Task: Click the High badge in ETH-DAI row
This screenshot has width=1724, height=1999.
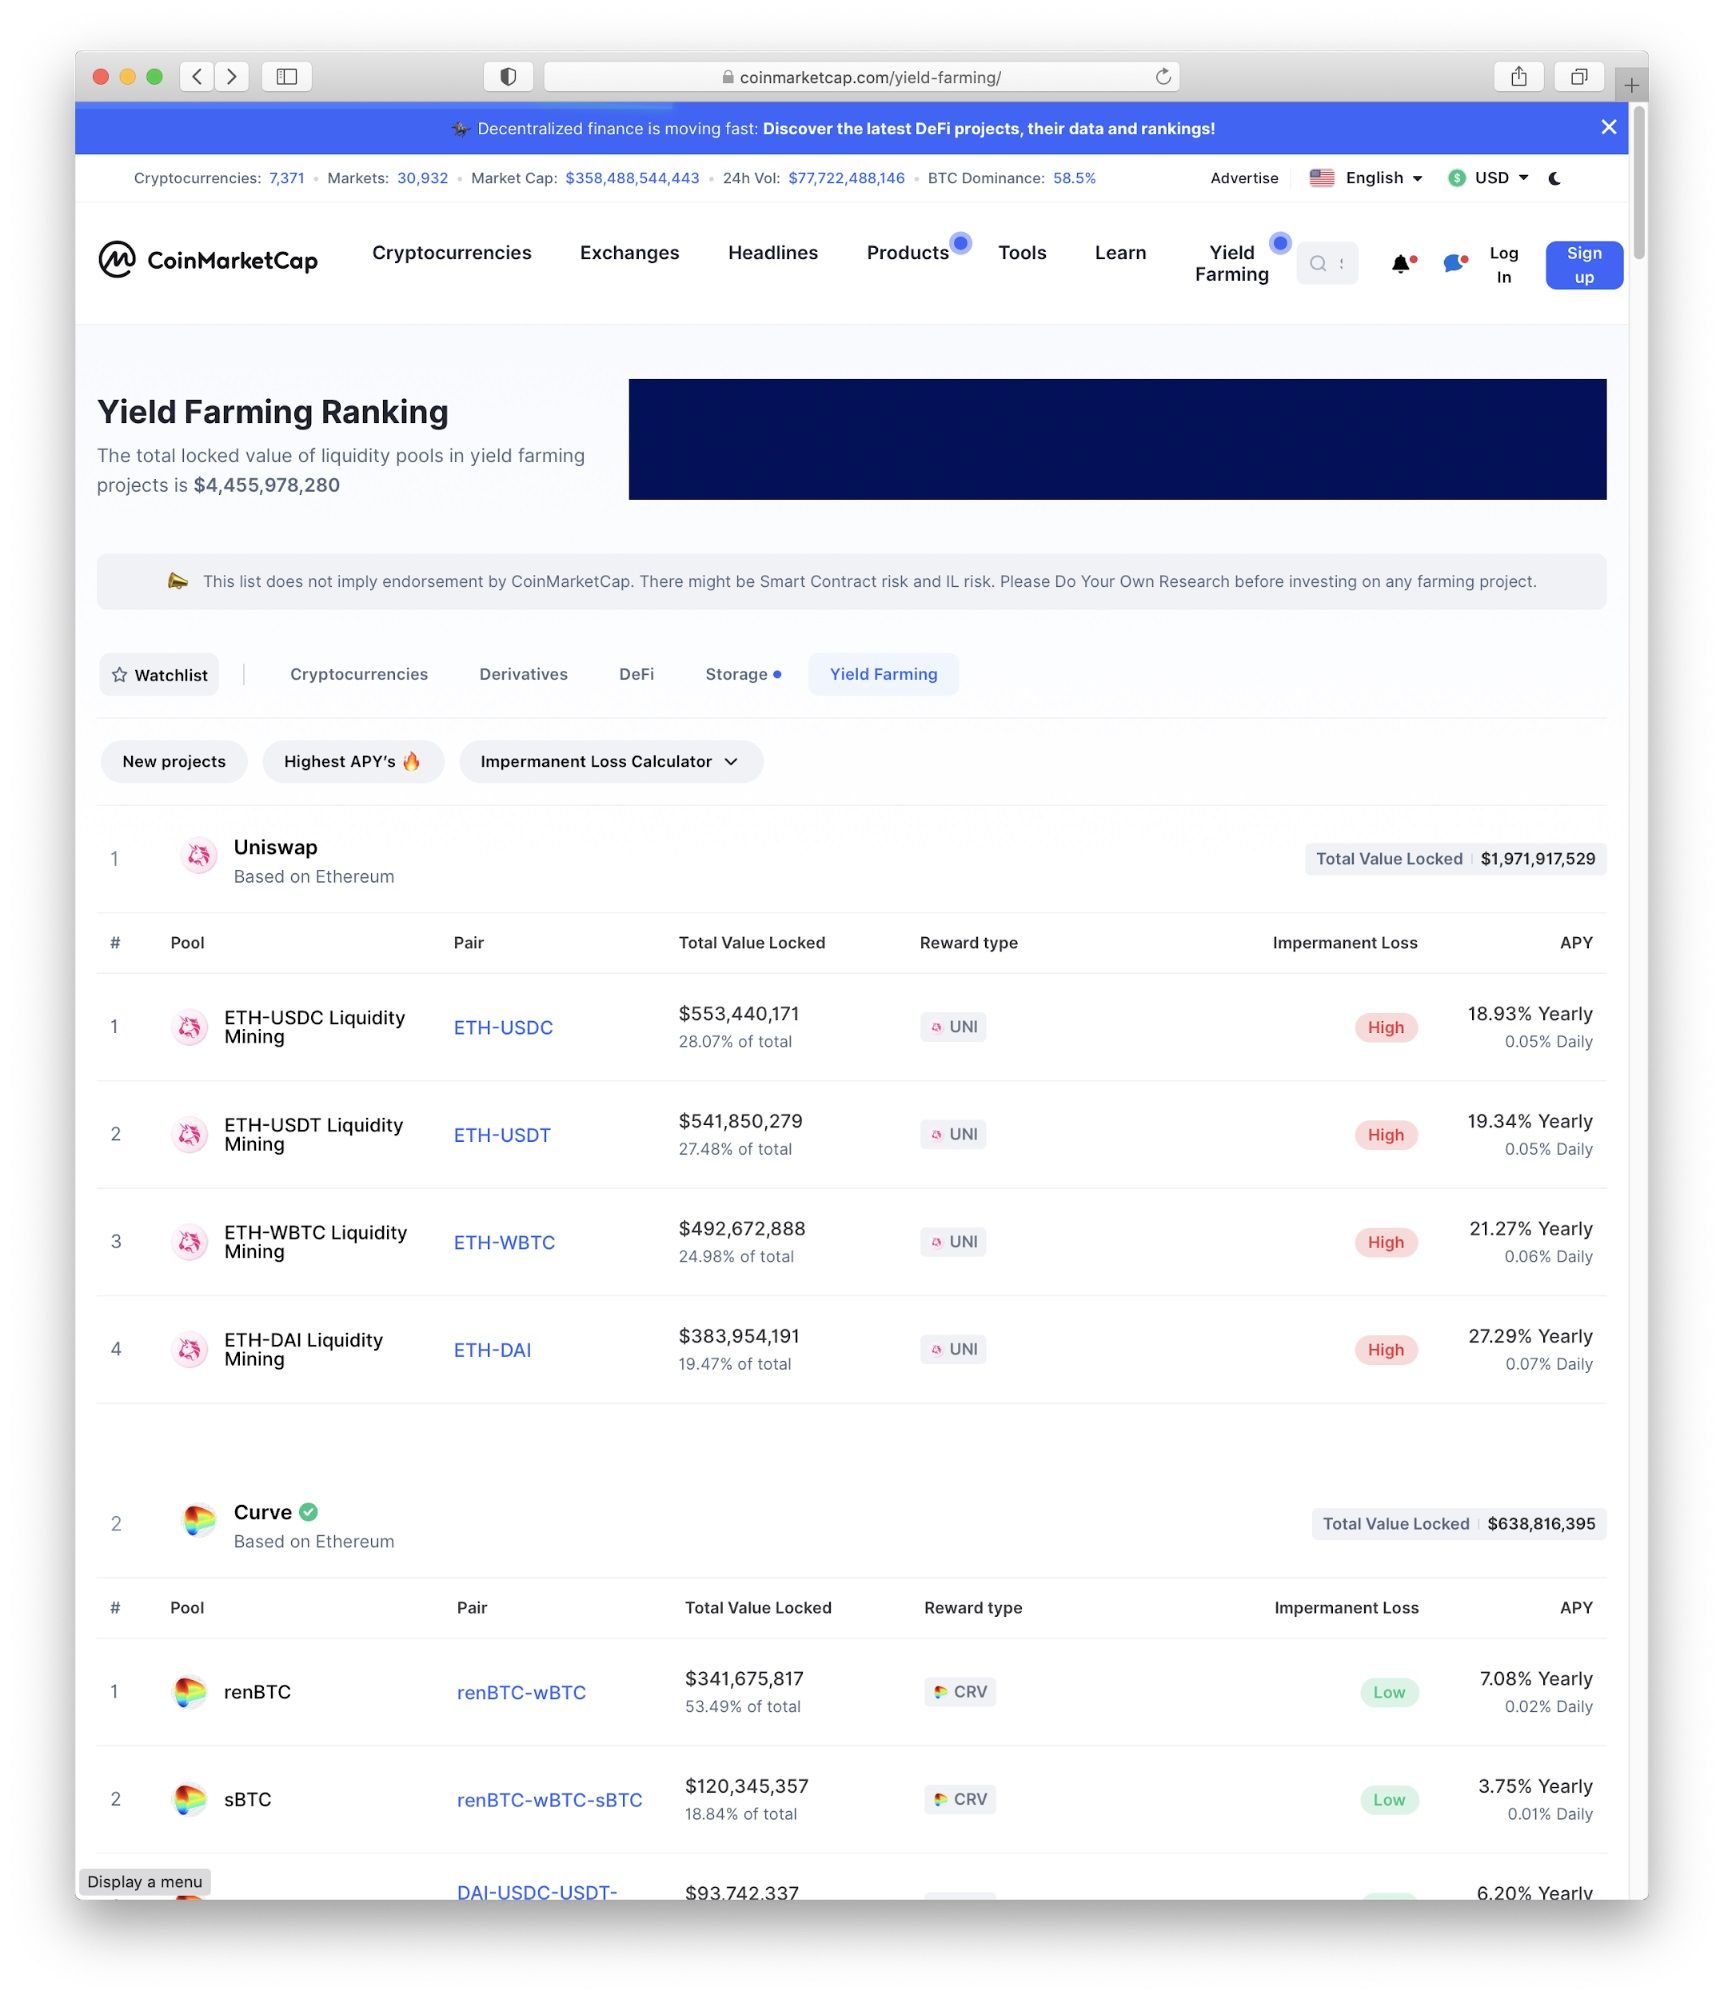Action: [x=1386, y=1351]
